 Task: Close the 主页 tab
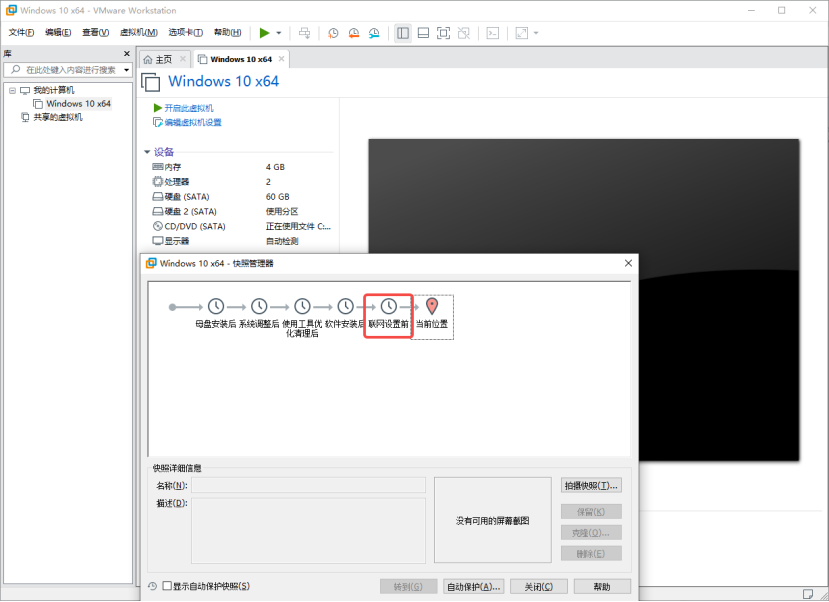pyautogui.click(x=183, y=59)
